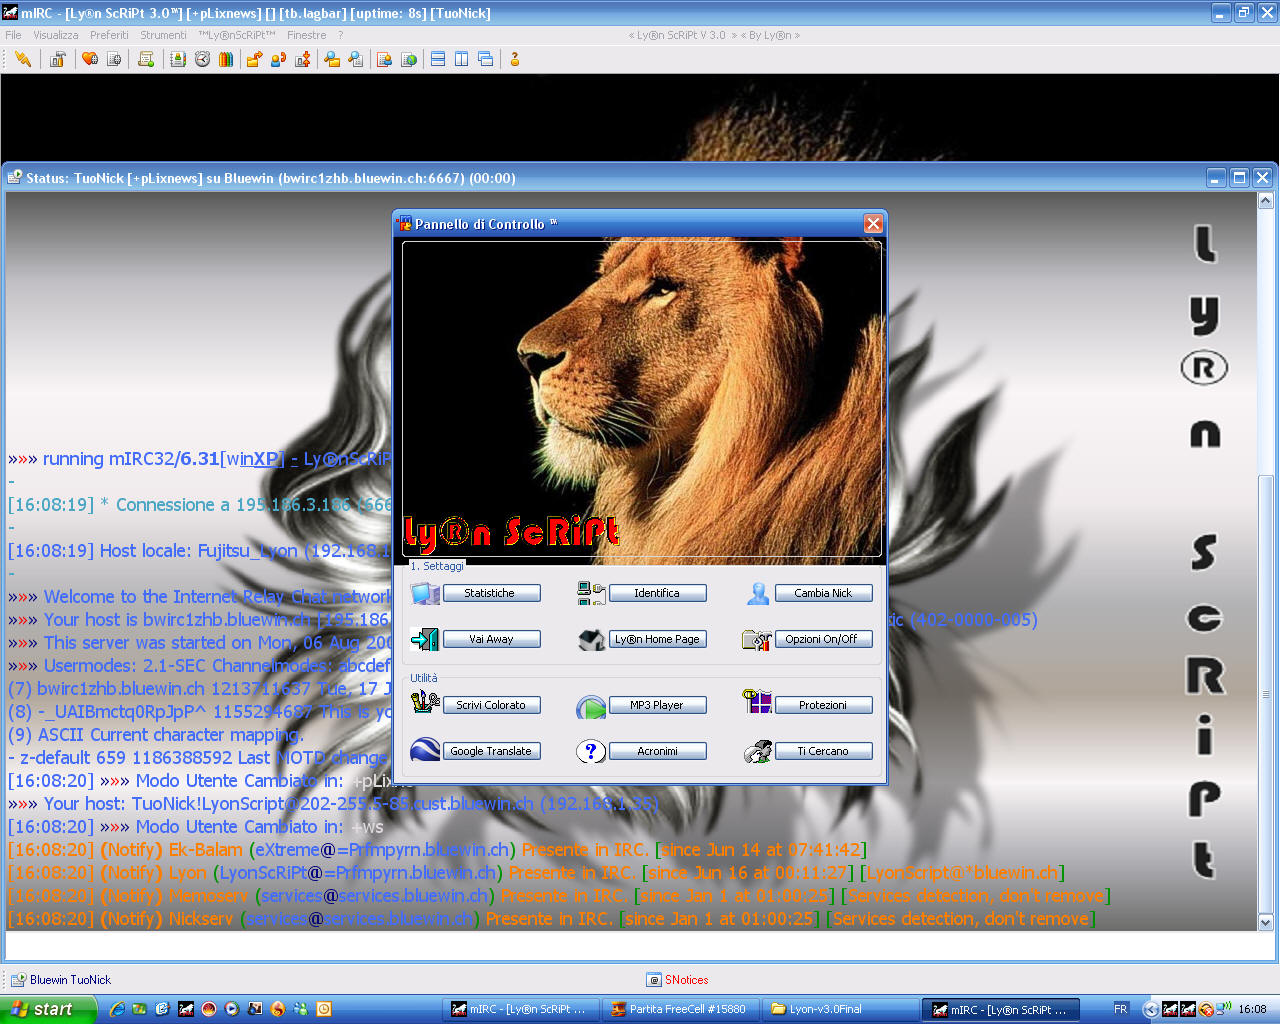1280x1024 pixels.
Task: Click the status window scroll-down arrow
Action: (1266, 923)
